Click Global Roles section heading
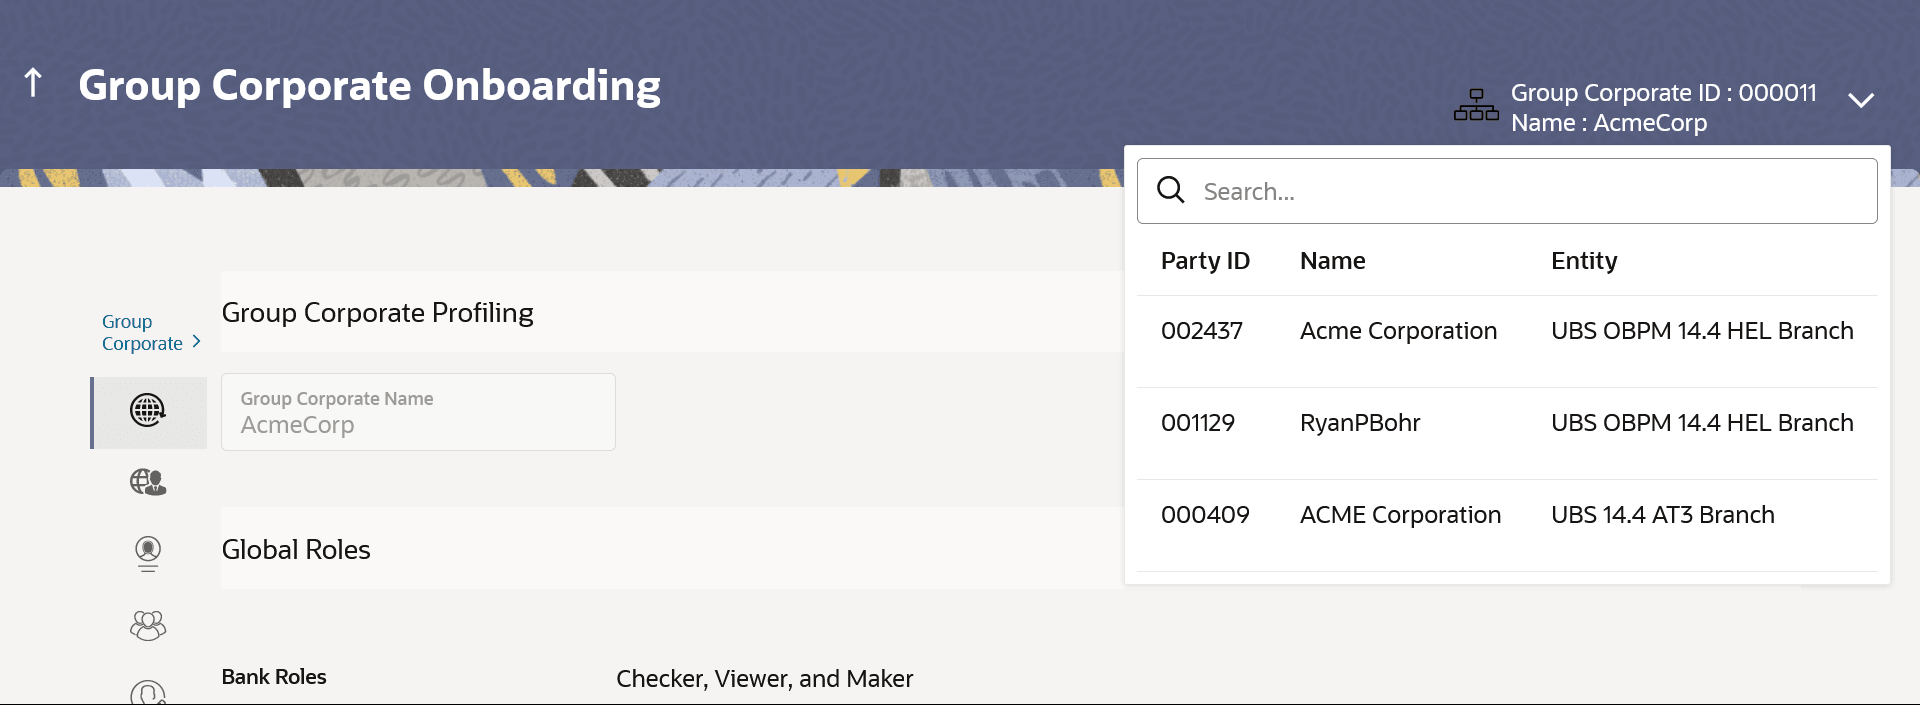Image resolution: width=1920 pixels, height=705 pixels. pyautogui.click(x=296, y=550)
